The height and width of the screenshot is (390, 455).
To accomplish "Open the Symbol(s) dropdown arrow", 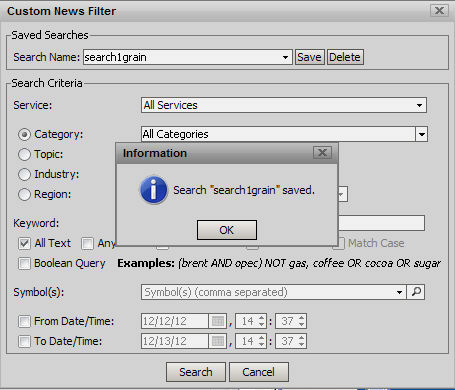I will point(399,292).
